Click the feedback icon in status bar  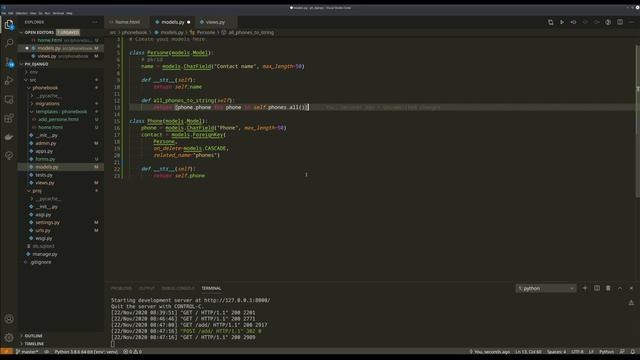[622, 352]
